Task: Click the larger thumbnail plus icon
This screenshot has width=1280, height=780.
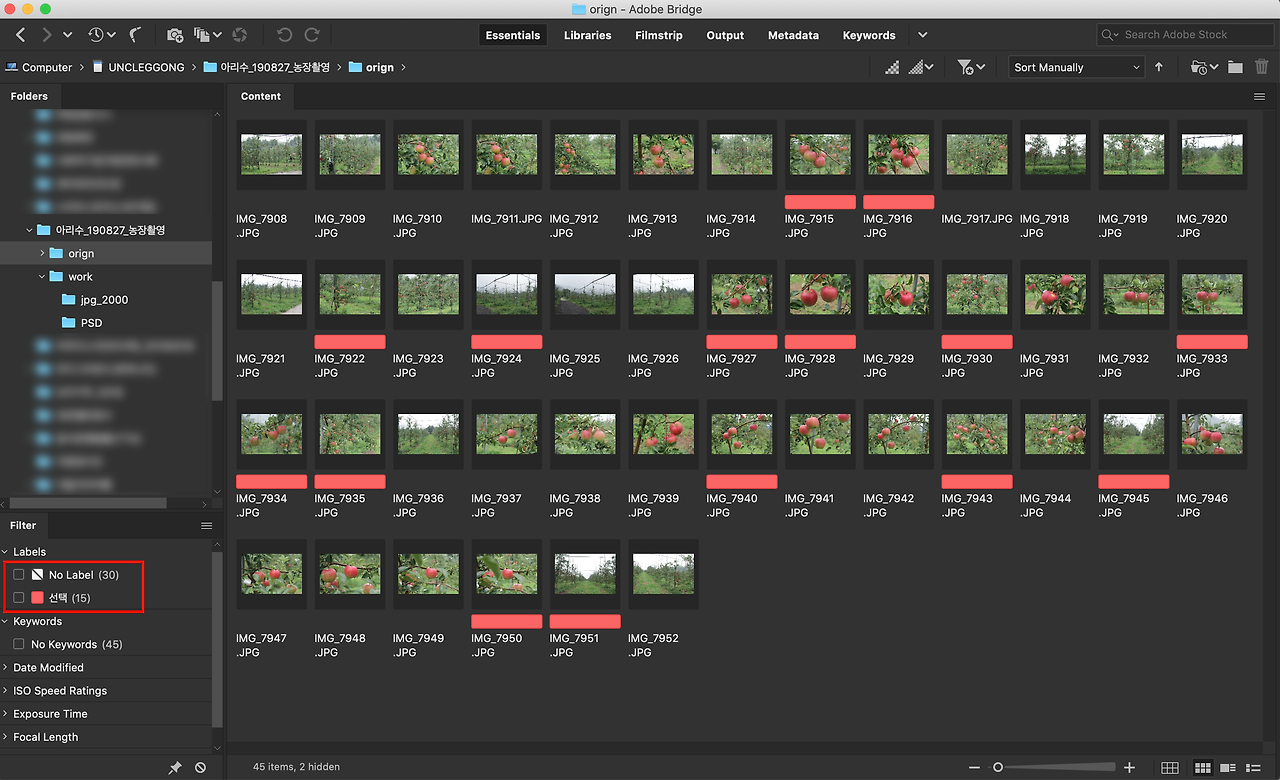Action: click(1130, 767)
